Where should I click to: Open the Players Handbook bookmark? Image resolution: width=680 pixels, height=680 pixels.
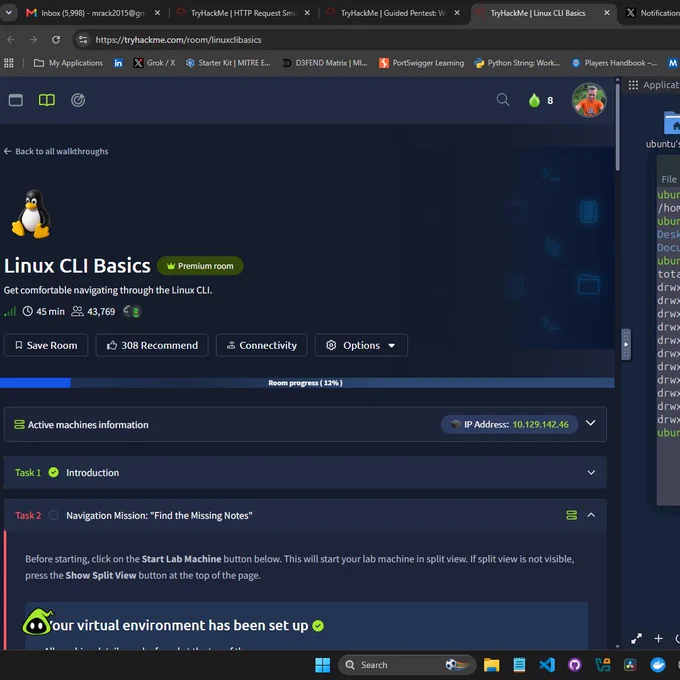pyautogui.click(x=614, y=63)
